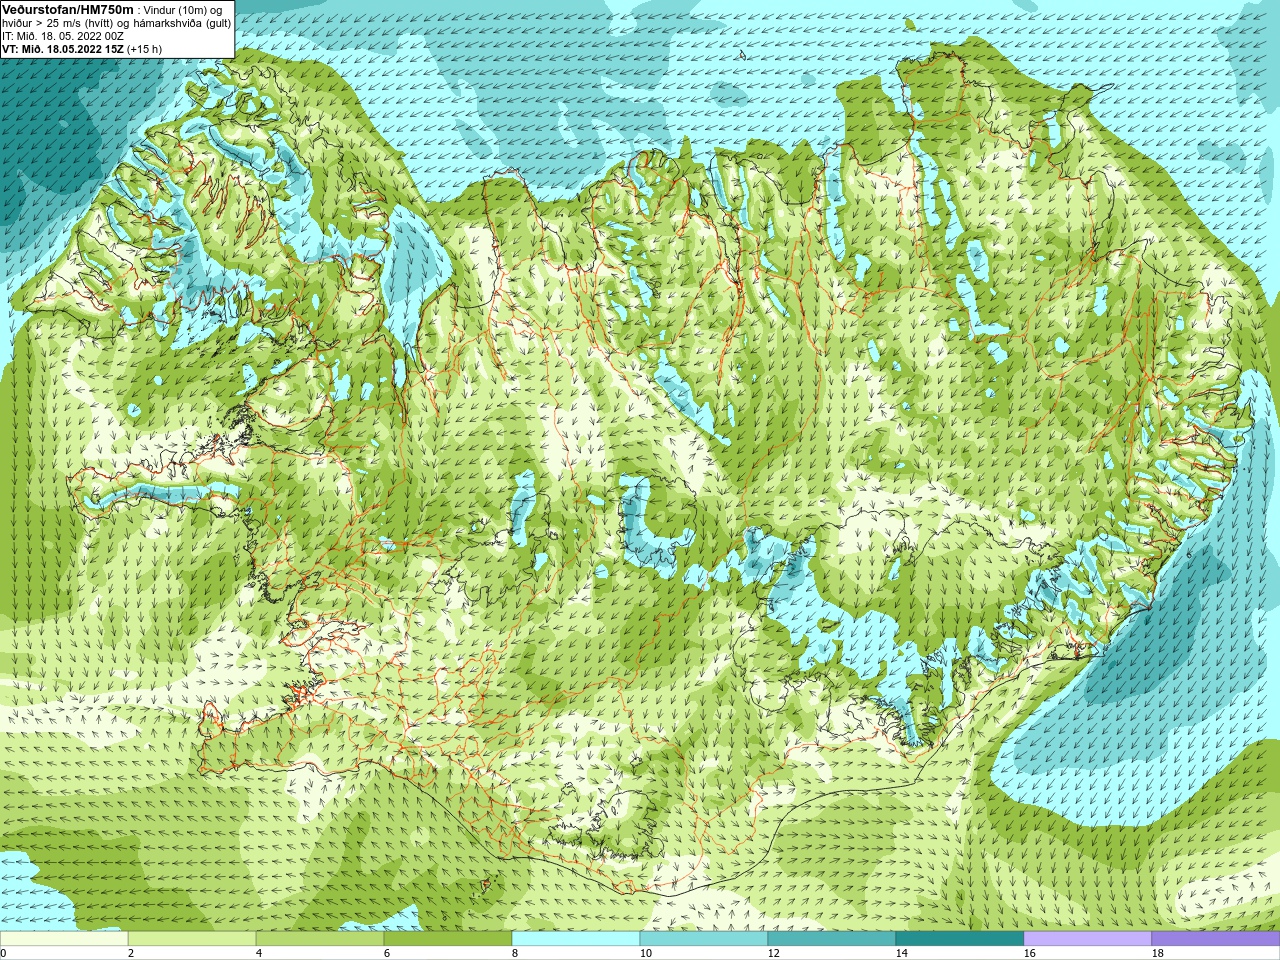Click the pale yellow 0–2 m/s legend swatch
The image size is (1280, 960).
click(64, 939)
